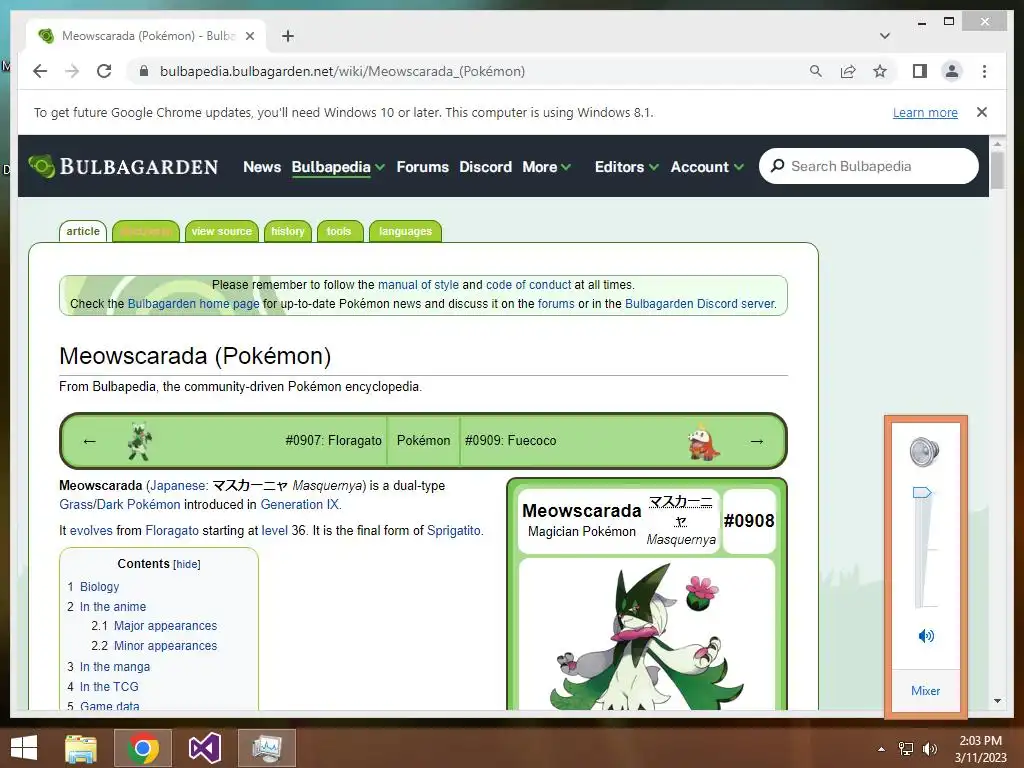Click the Learn more link
Screen dimensions: 1024x768
(925, 112)
